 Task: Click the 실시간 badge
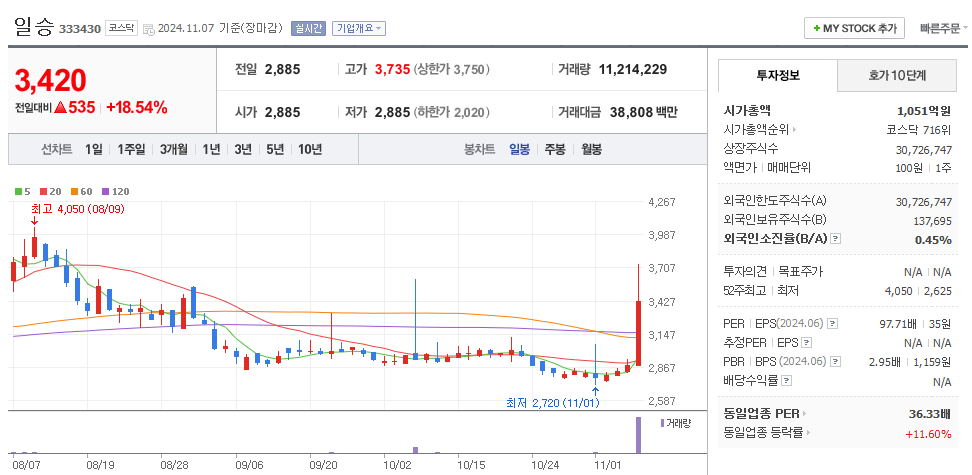pyautogui.click(x=308, y=29)
